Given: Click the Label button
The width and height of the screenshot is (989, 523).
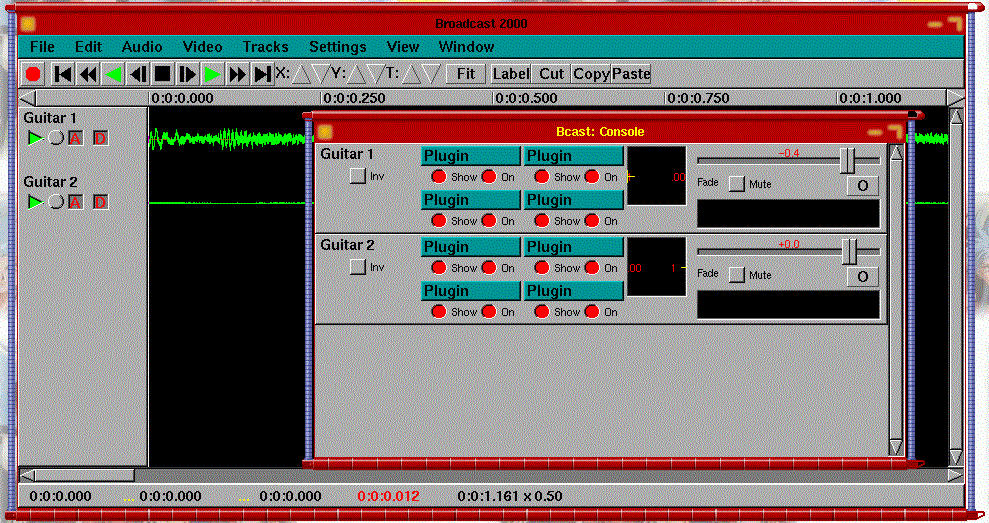Looking at the screenshot, I should pos(510,73).
